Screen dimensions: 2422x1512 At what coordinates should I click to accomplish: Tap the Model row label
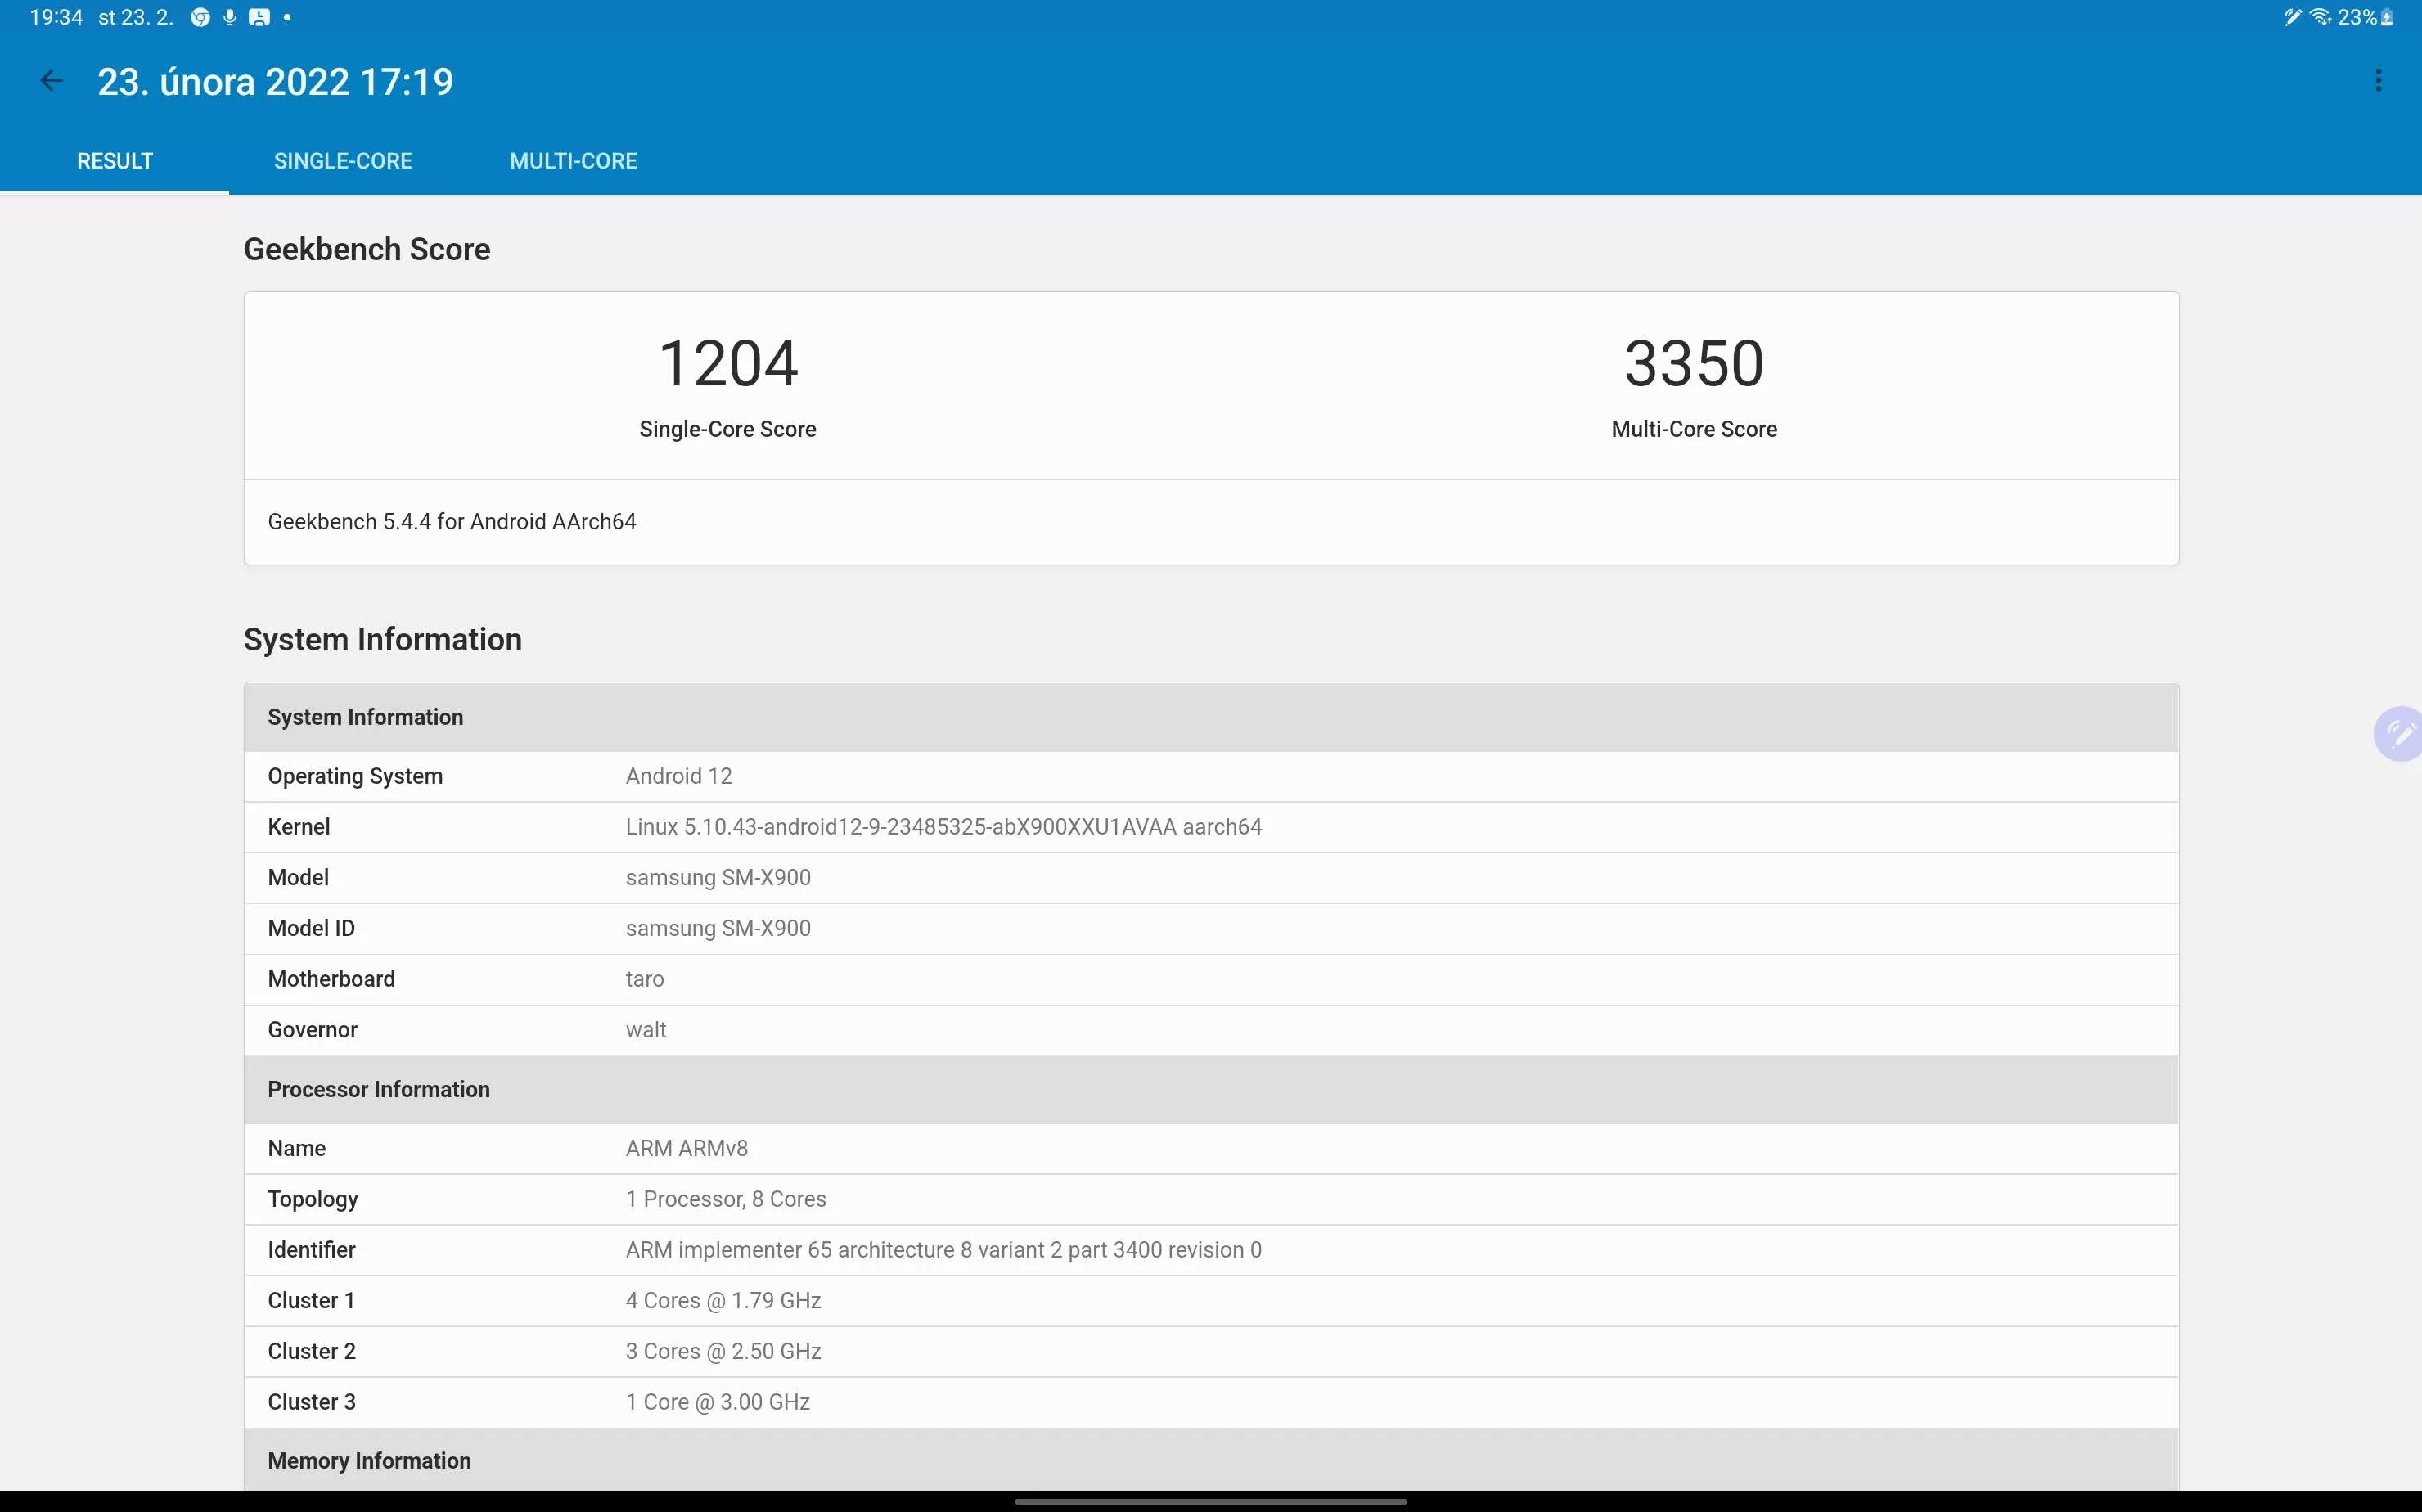pyautogui.click(x=298, y=878)
